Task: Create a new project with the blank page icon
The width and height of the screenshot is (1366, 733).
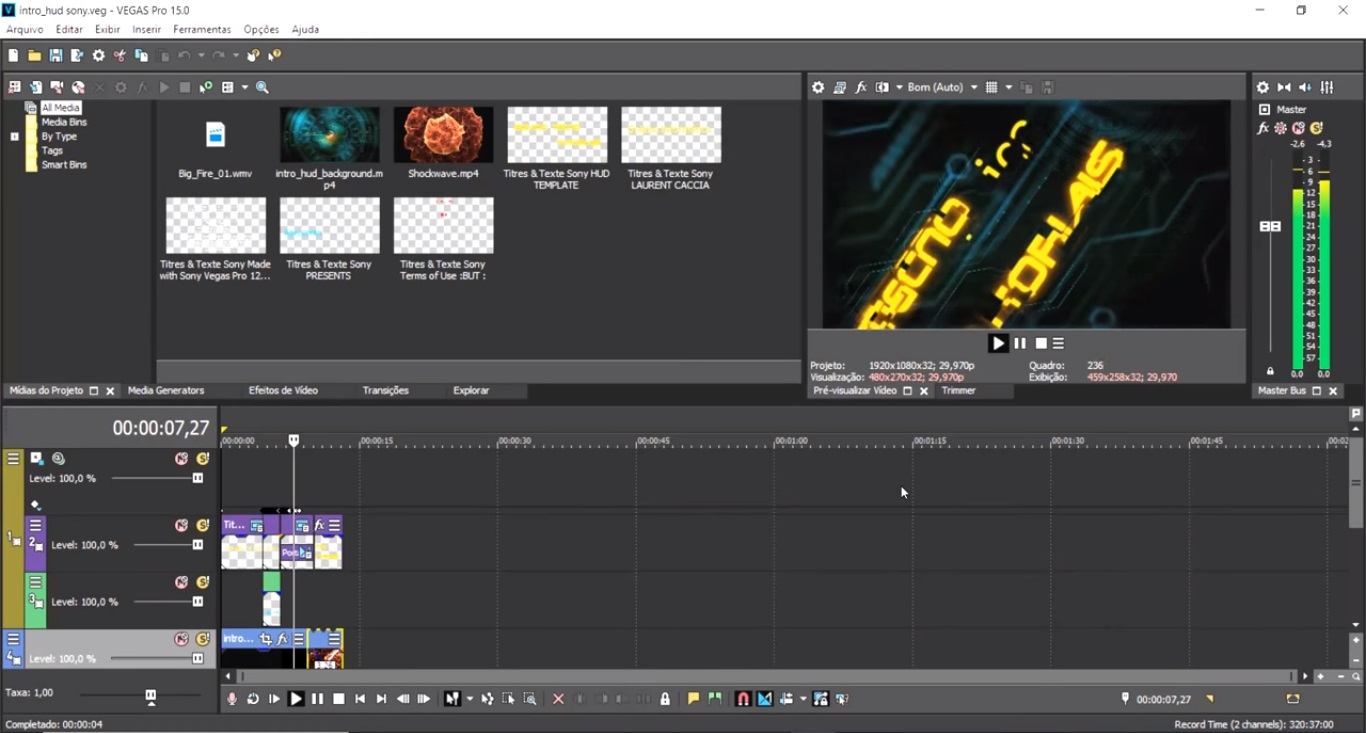Action: [13, 56]
